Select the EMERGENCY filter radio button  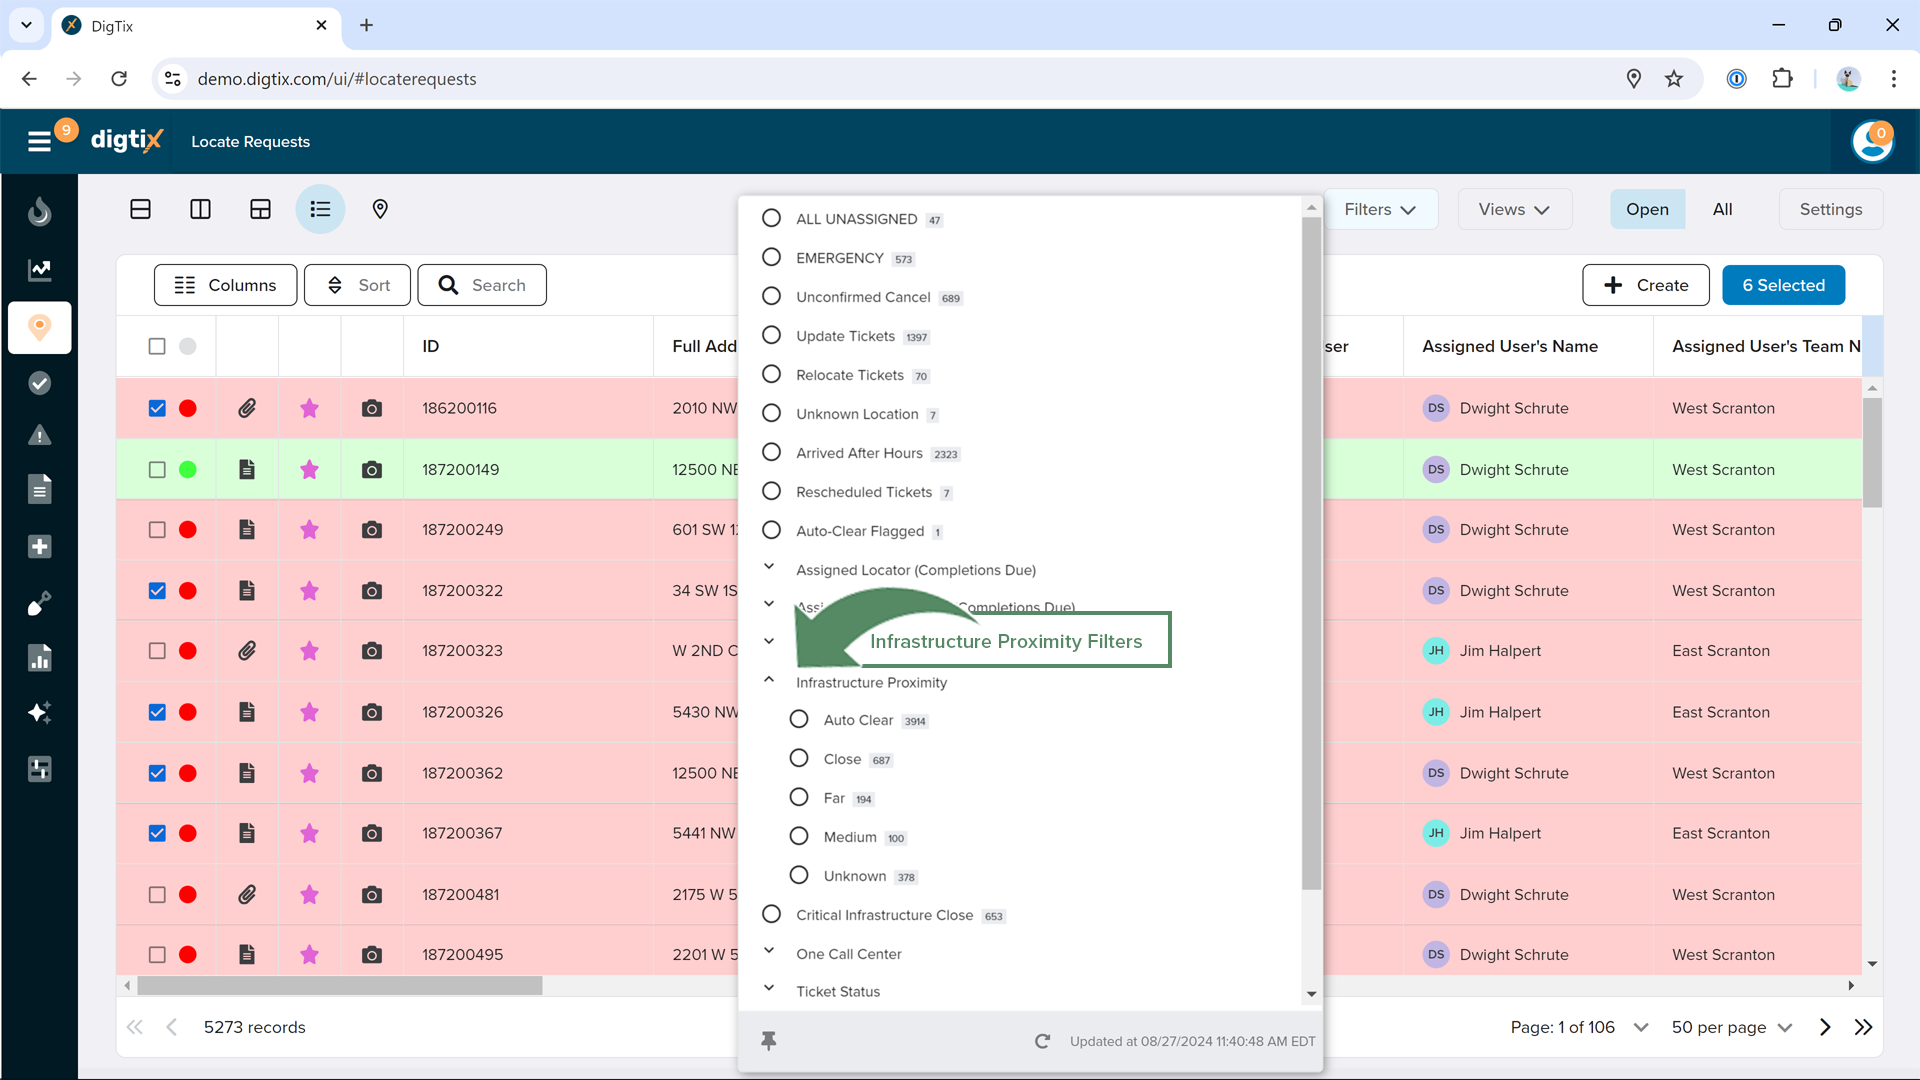pyautogui.click(x=771, y=258)
